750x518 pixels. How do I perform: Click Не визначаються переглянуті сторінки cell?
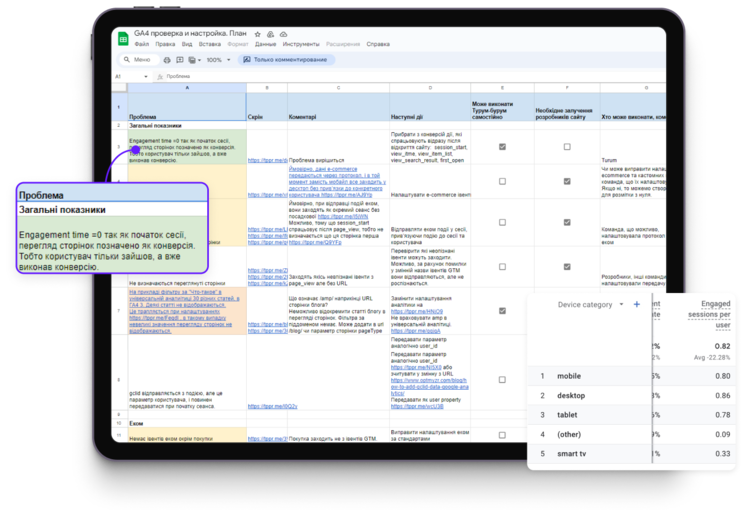[187, 267]
